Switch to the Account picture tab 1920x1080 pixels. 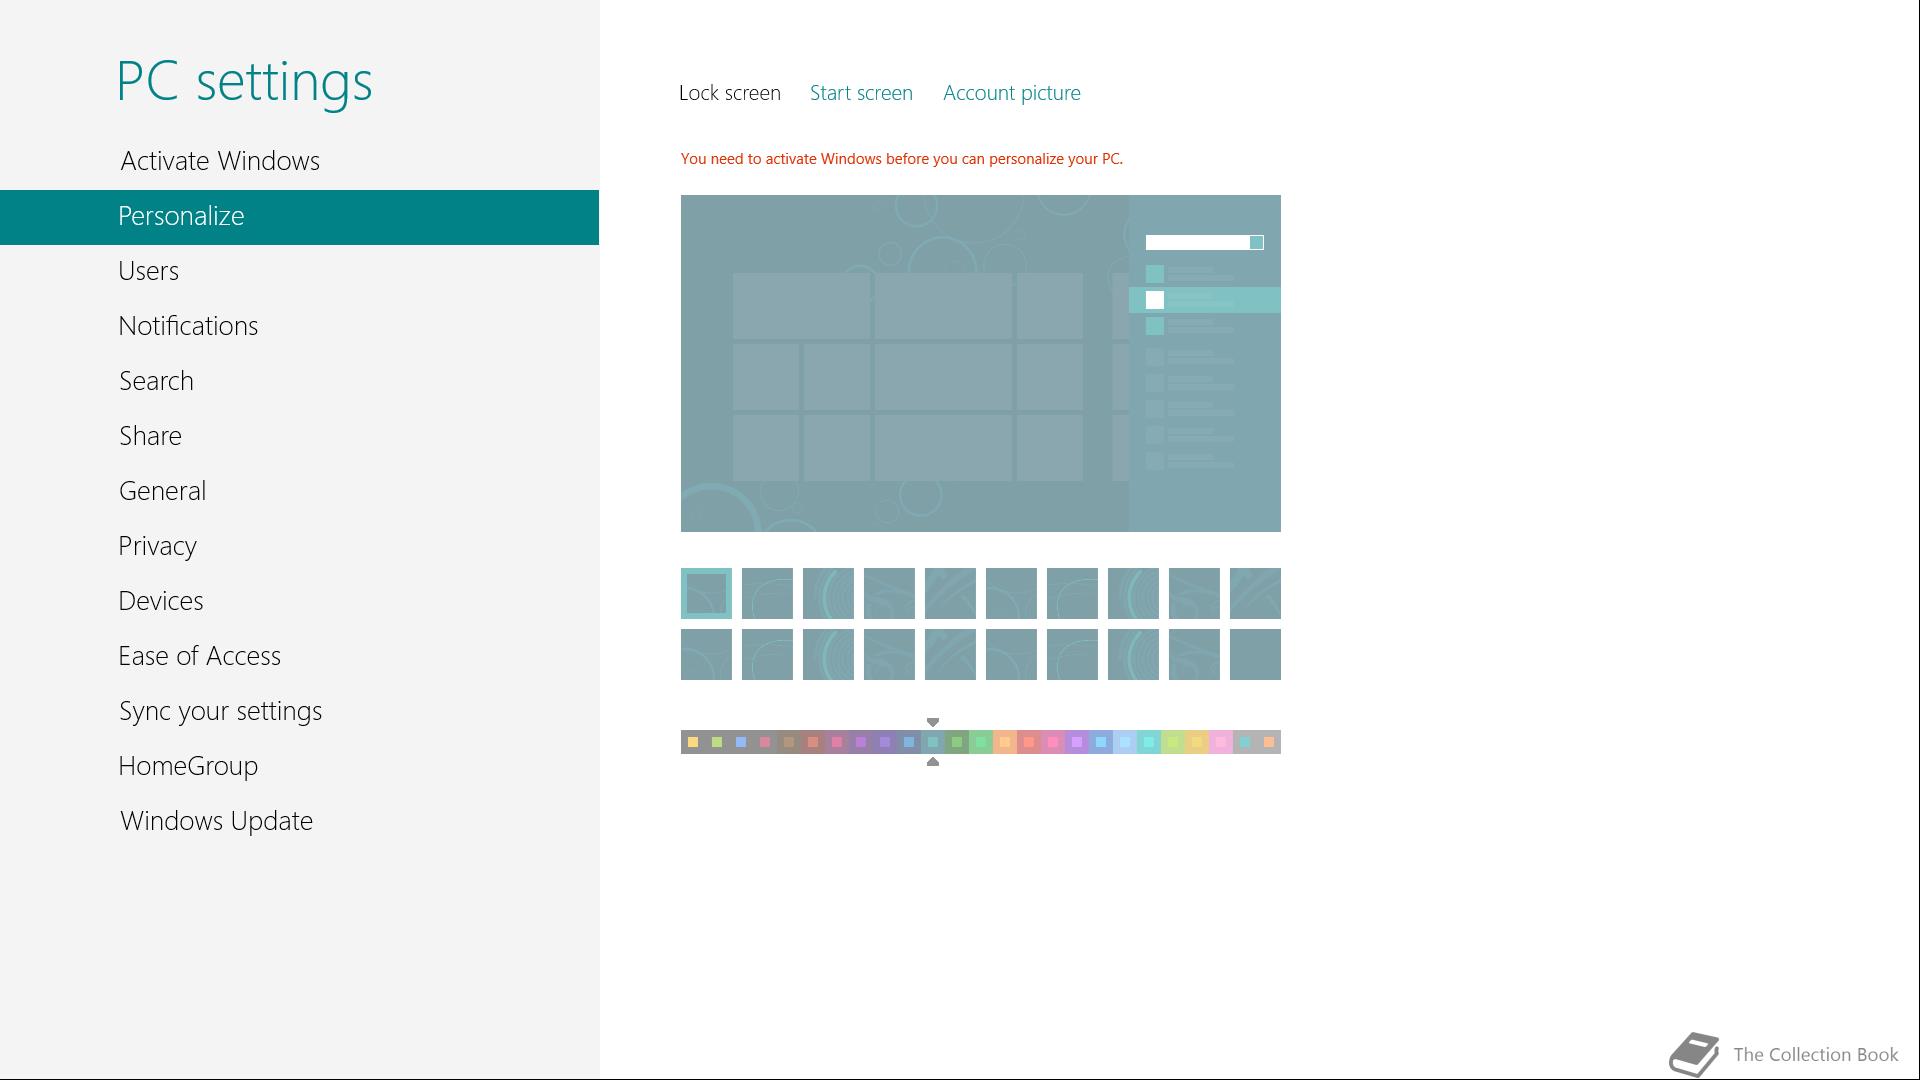[1011, 93]
